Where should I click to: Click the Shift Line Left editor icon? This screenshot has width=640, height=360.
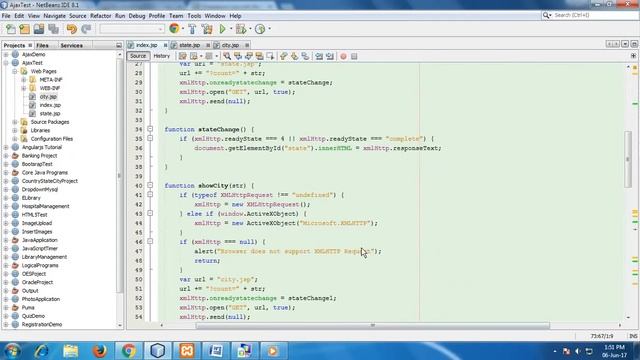pos(319,56)
